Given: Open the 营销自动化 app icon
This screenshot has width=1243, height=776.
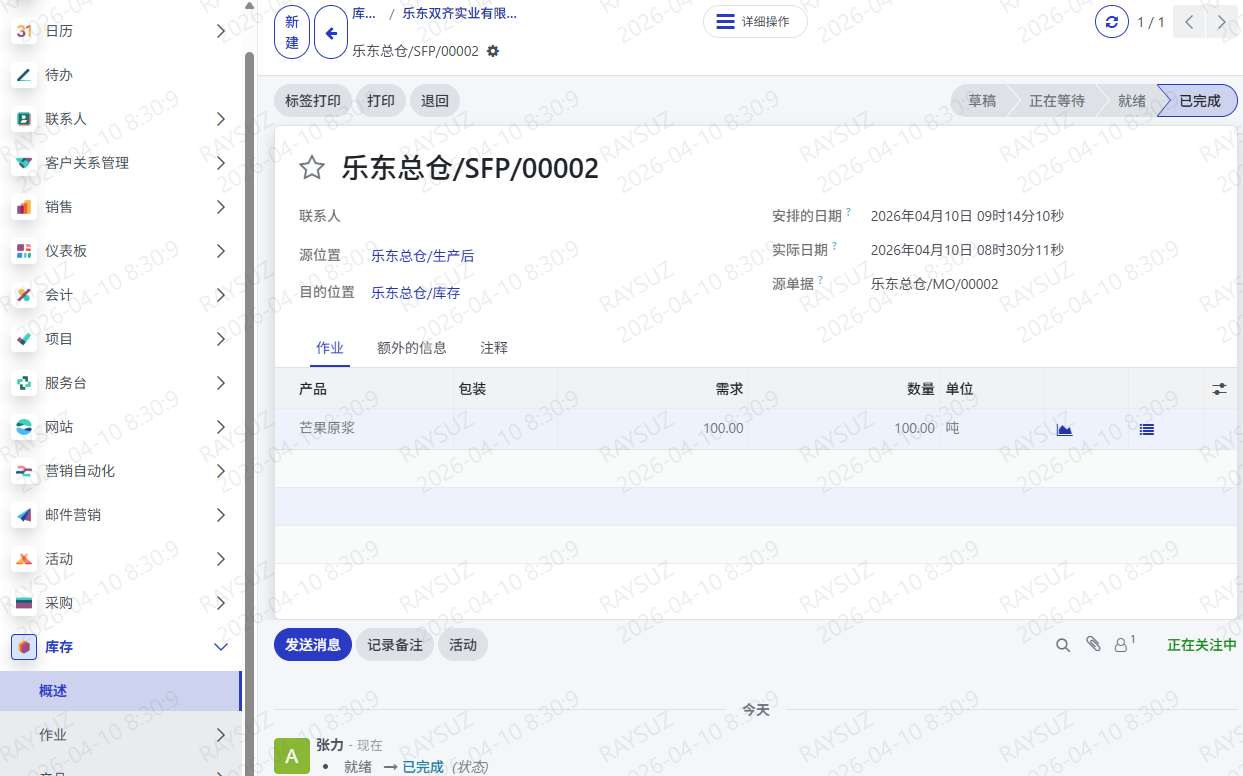Looking at the screenshot, I should pyautogui.click(x=24, y=471).
